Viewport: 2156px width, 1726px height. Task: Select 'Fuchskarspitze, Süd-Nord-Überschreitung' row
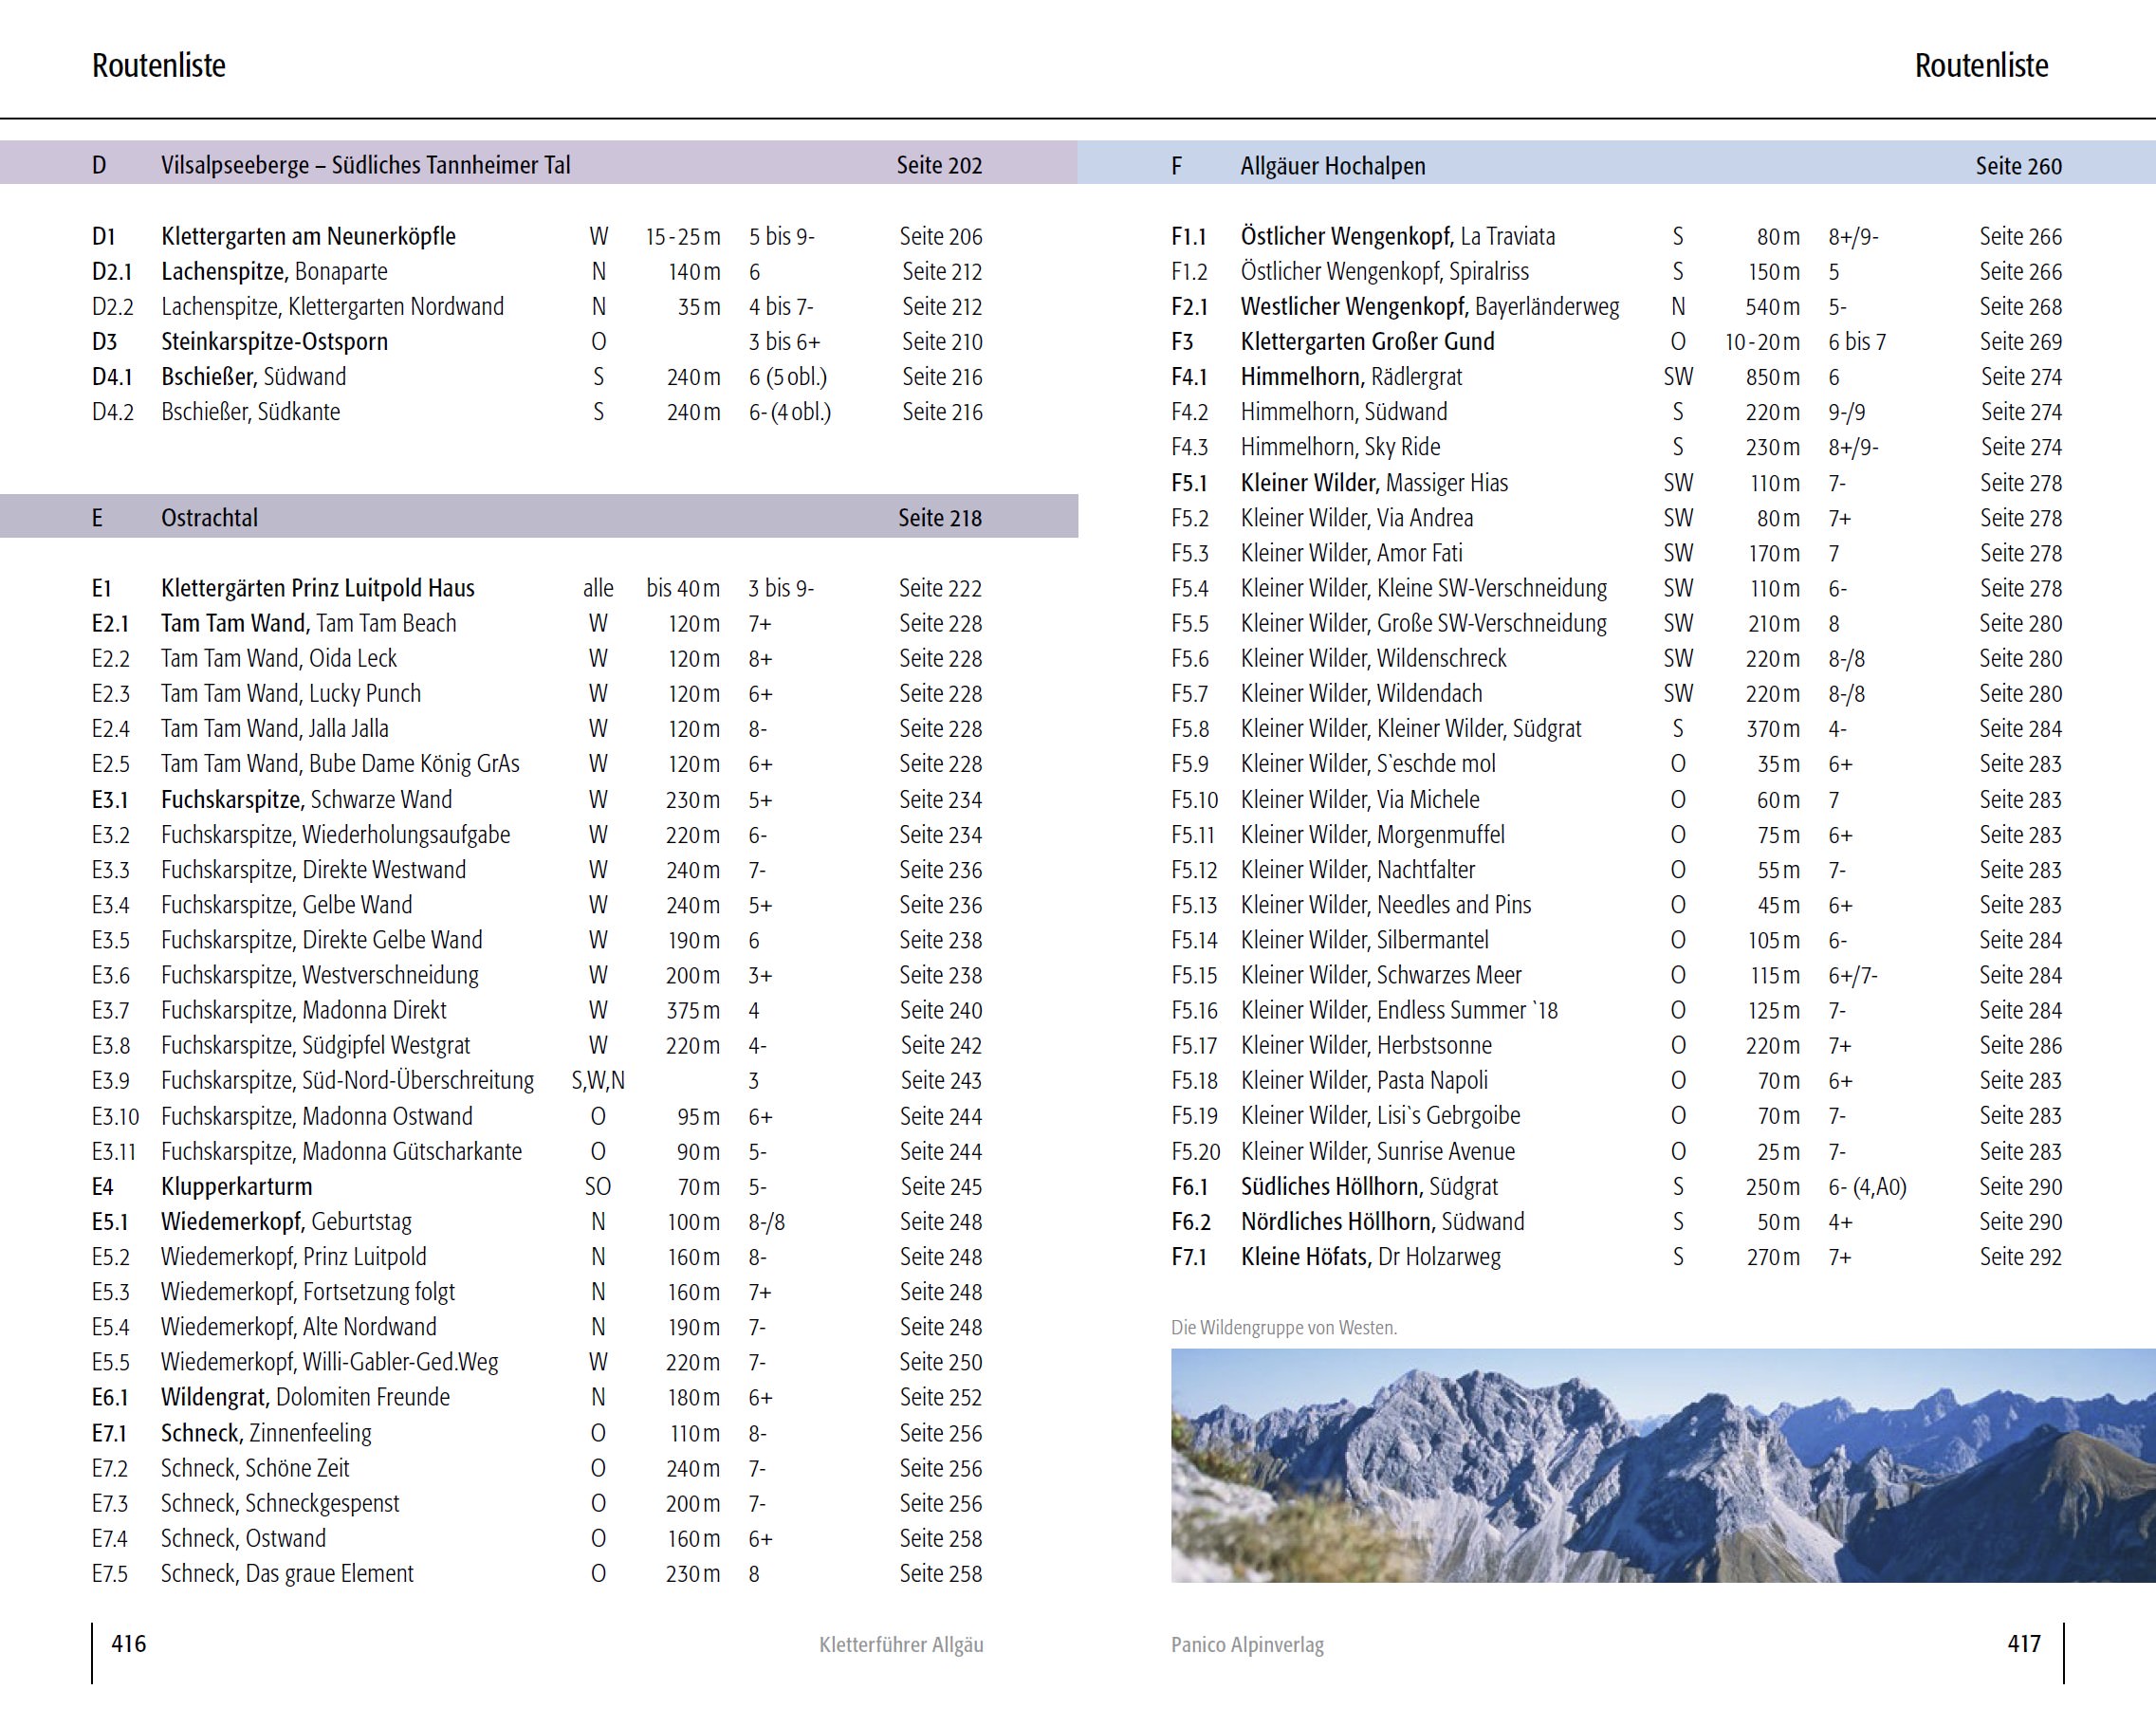click(x=537, y=1080)
